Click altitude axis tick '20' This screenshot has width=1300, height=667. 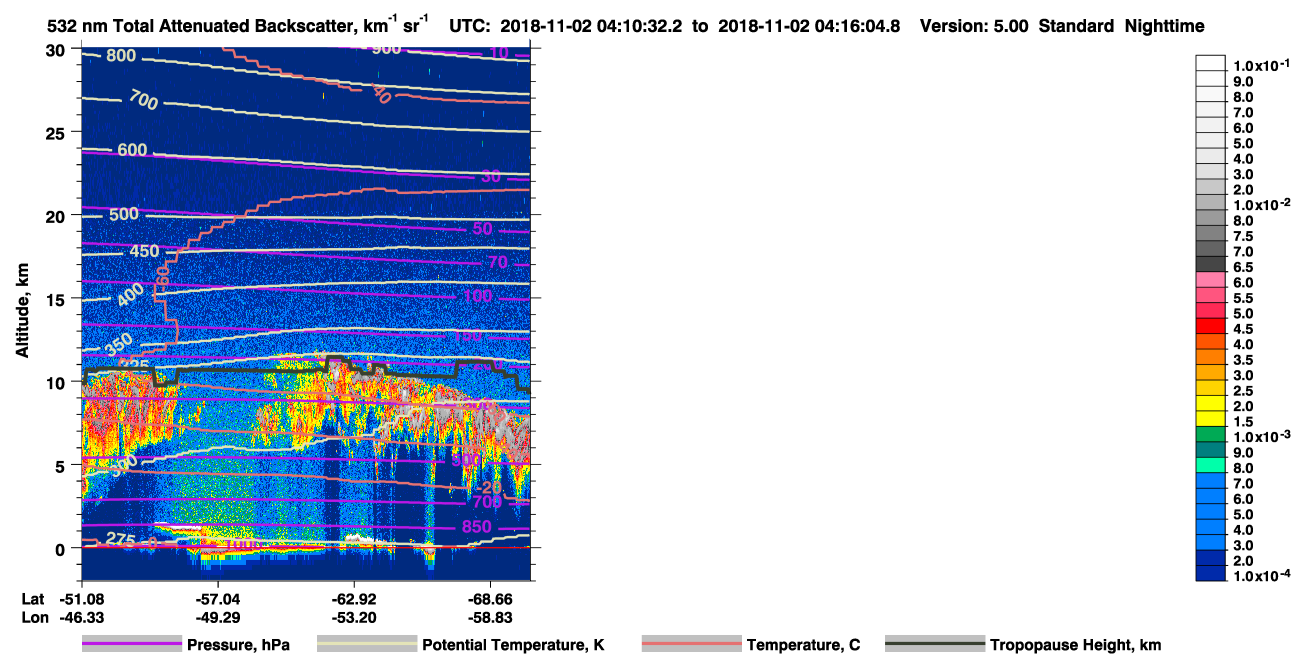(x=55, y=216)
